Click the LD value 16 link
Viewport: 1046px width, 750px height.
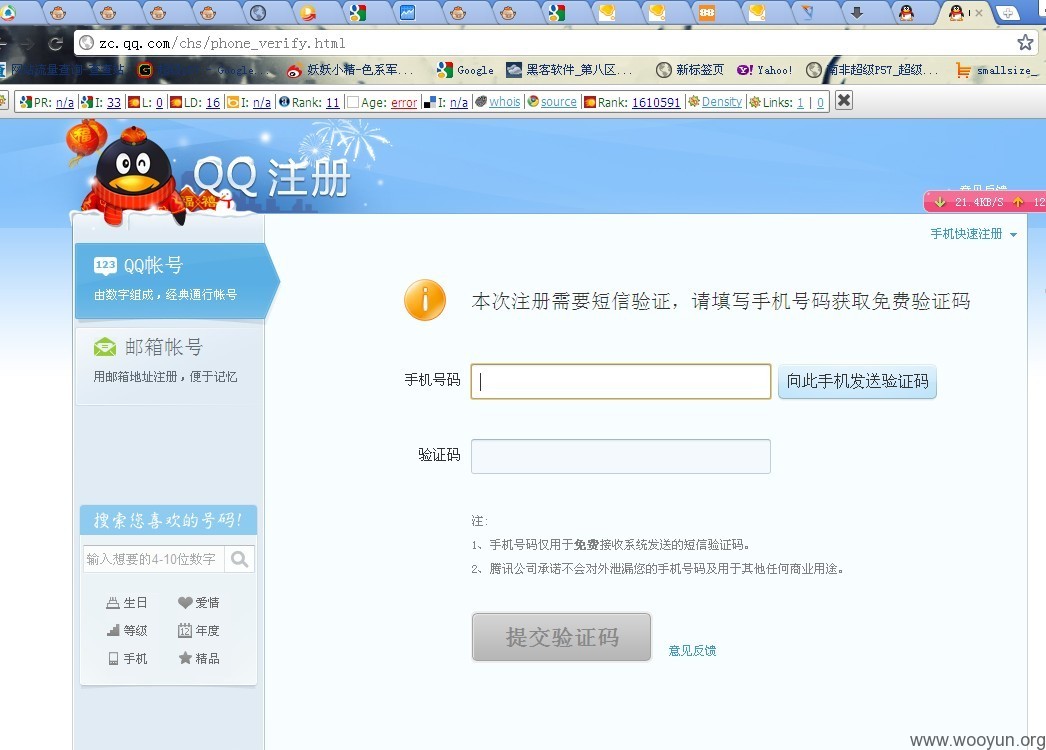213,102
